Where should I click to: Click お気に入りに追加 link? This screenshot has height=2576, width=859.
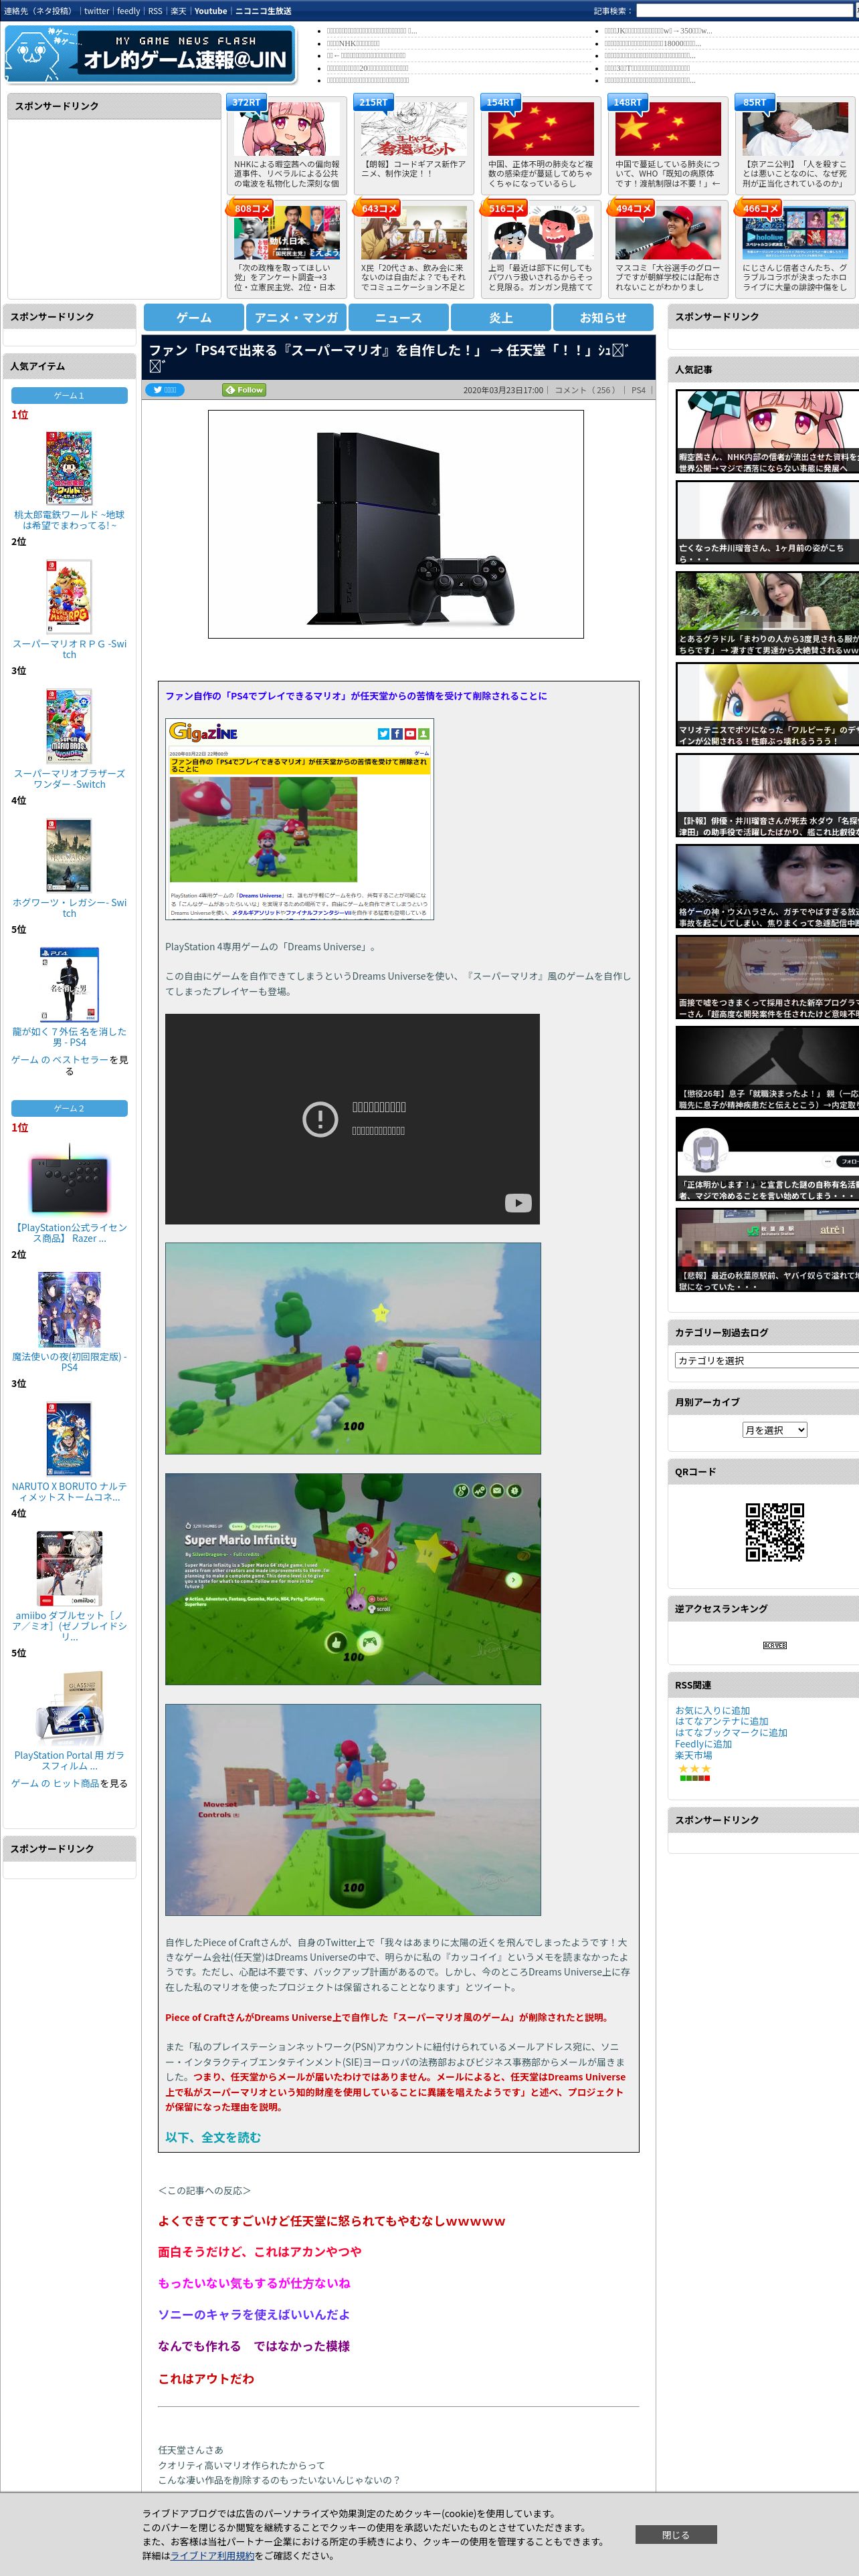[x=712, y=1711]
